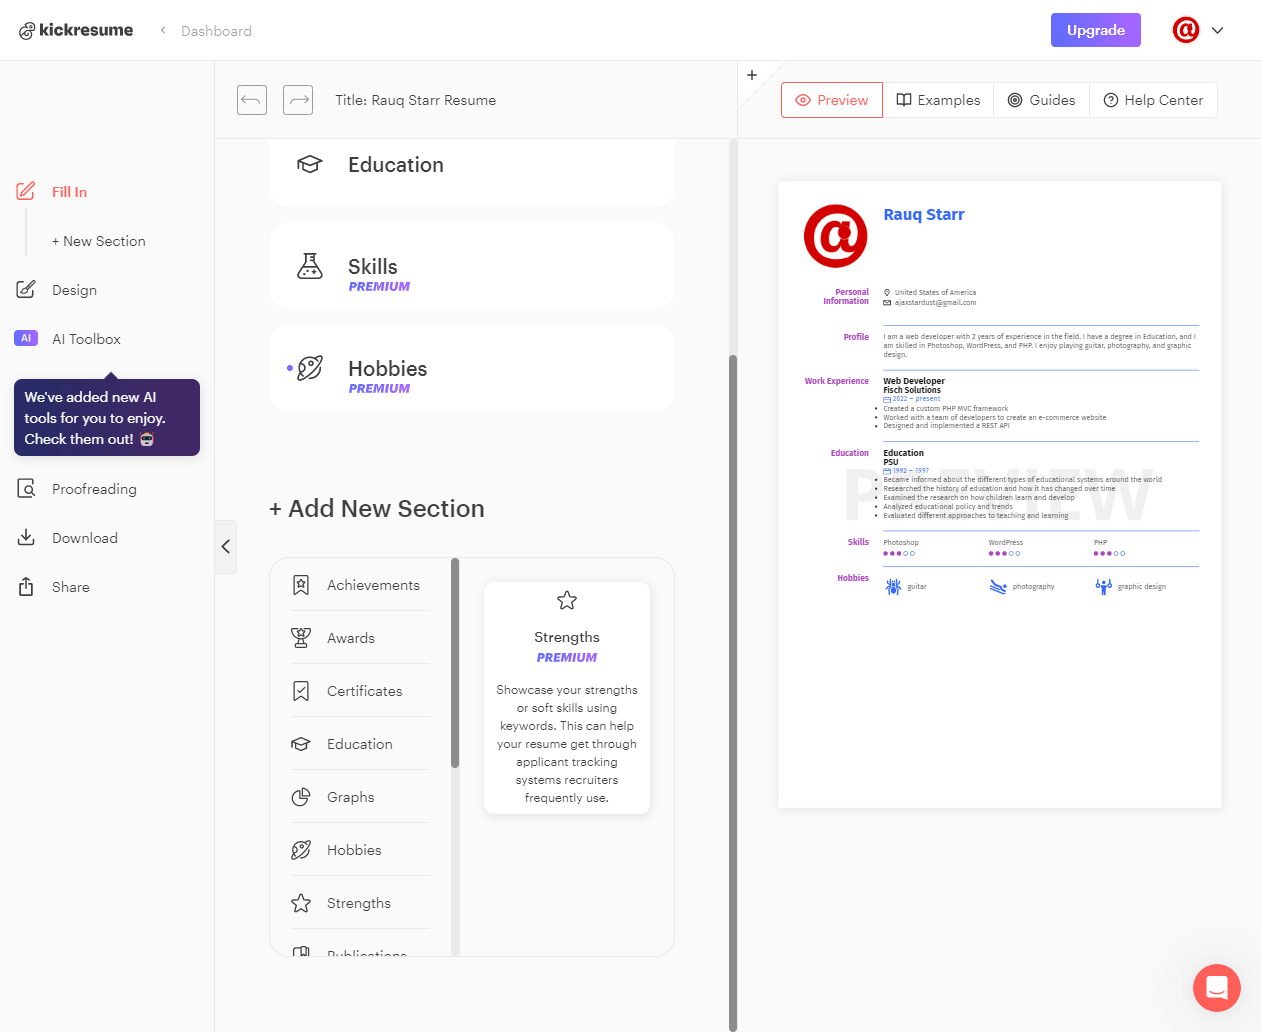1261x1032 pixels.
Task: Click the Skills flask icon
Action: pyautogui.click(x=310, y=266)
